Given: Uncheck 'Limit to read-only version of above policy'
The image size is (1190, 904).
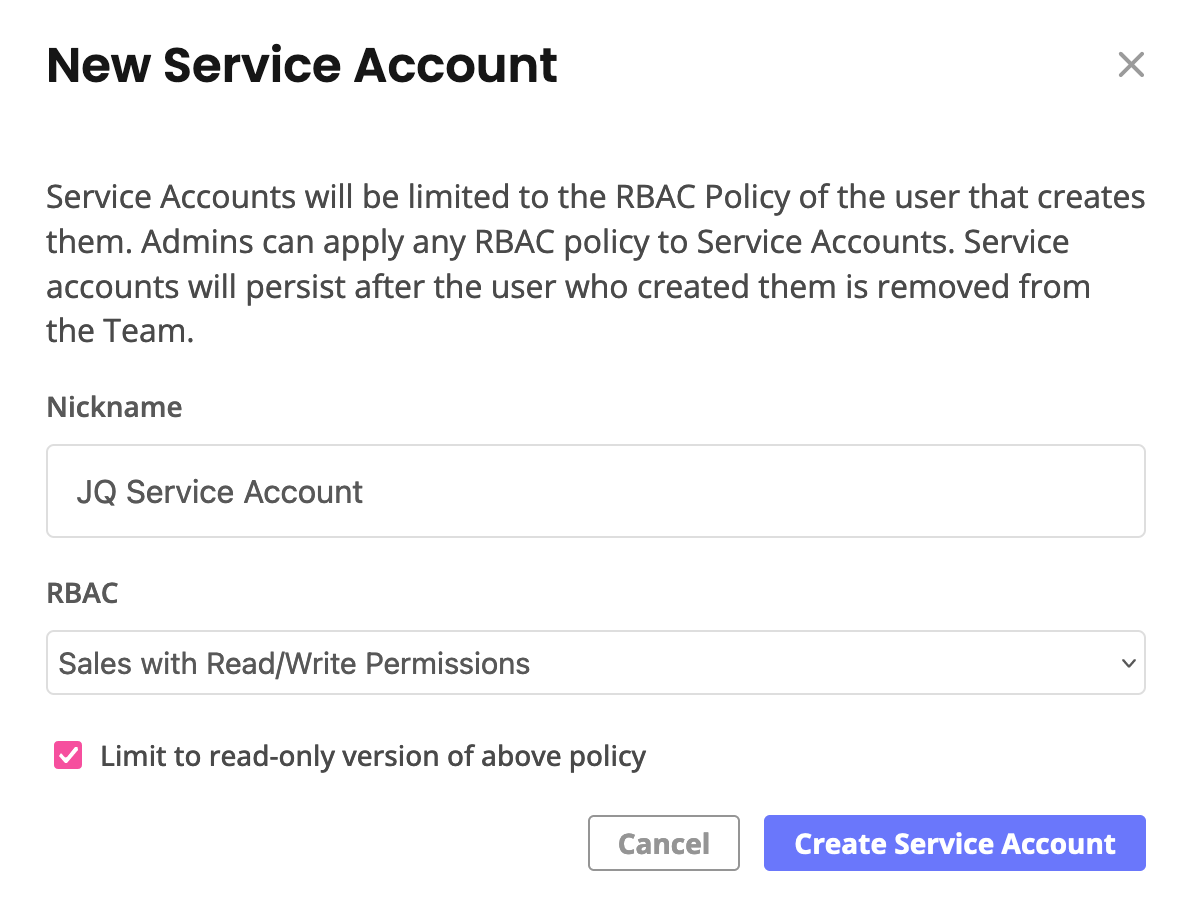Looking at the screenshot, I should click(x=66, y=755).
